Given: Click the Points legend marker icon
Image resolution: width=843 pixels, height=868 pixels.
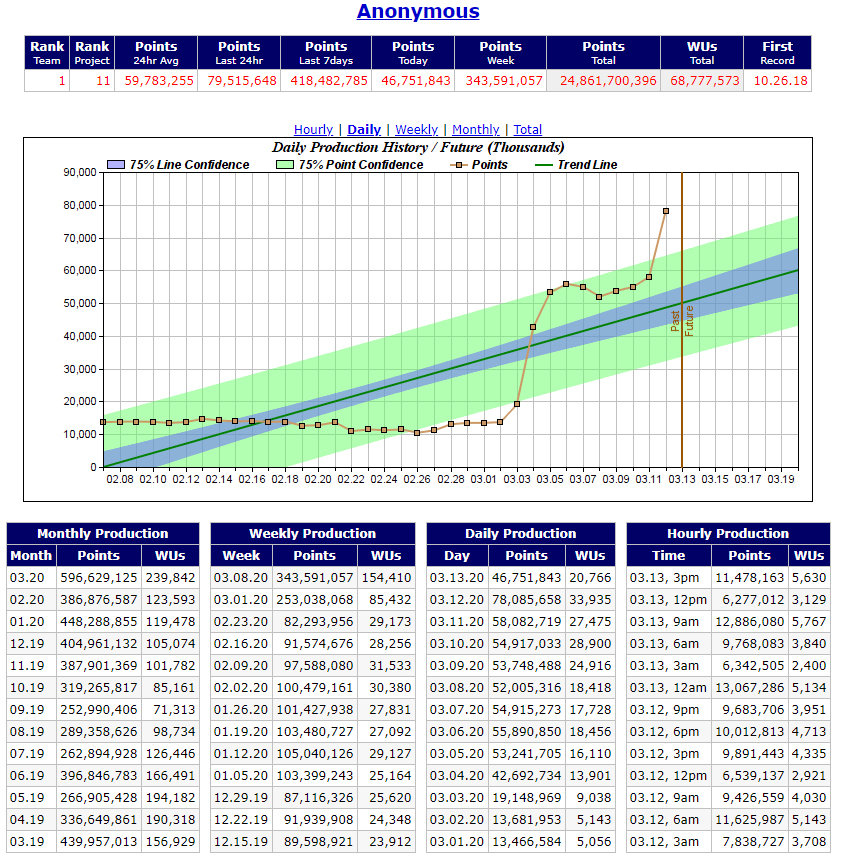Looking at the screenshot, I should [459, 165].
